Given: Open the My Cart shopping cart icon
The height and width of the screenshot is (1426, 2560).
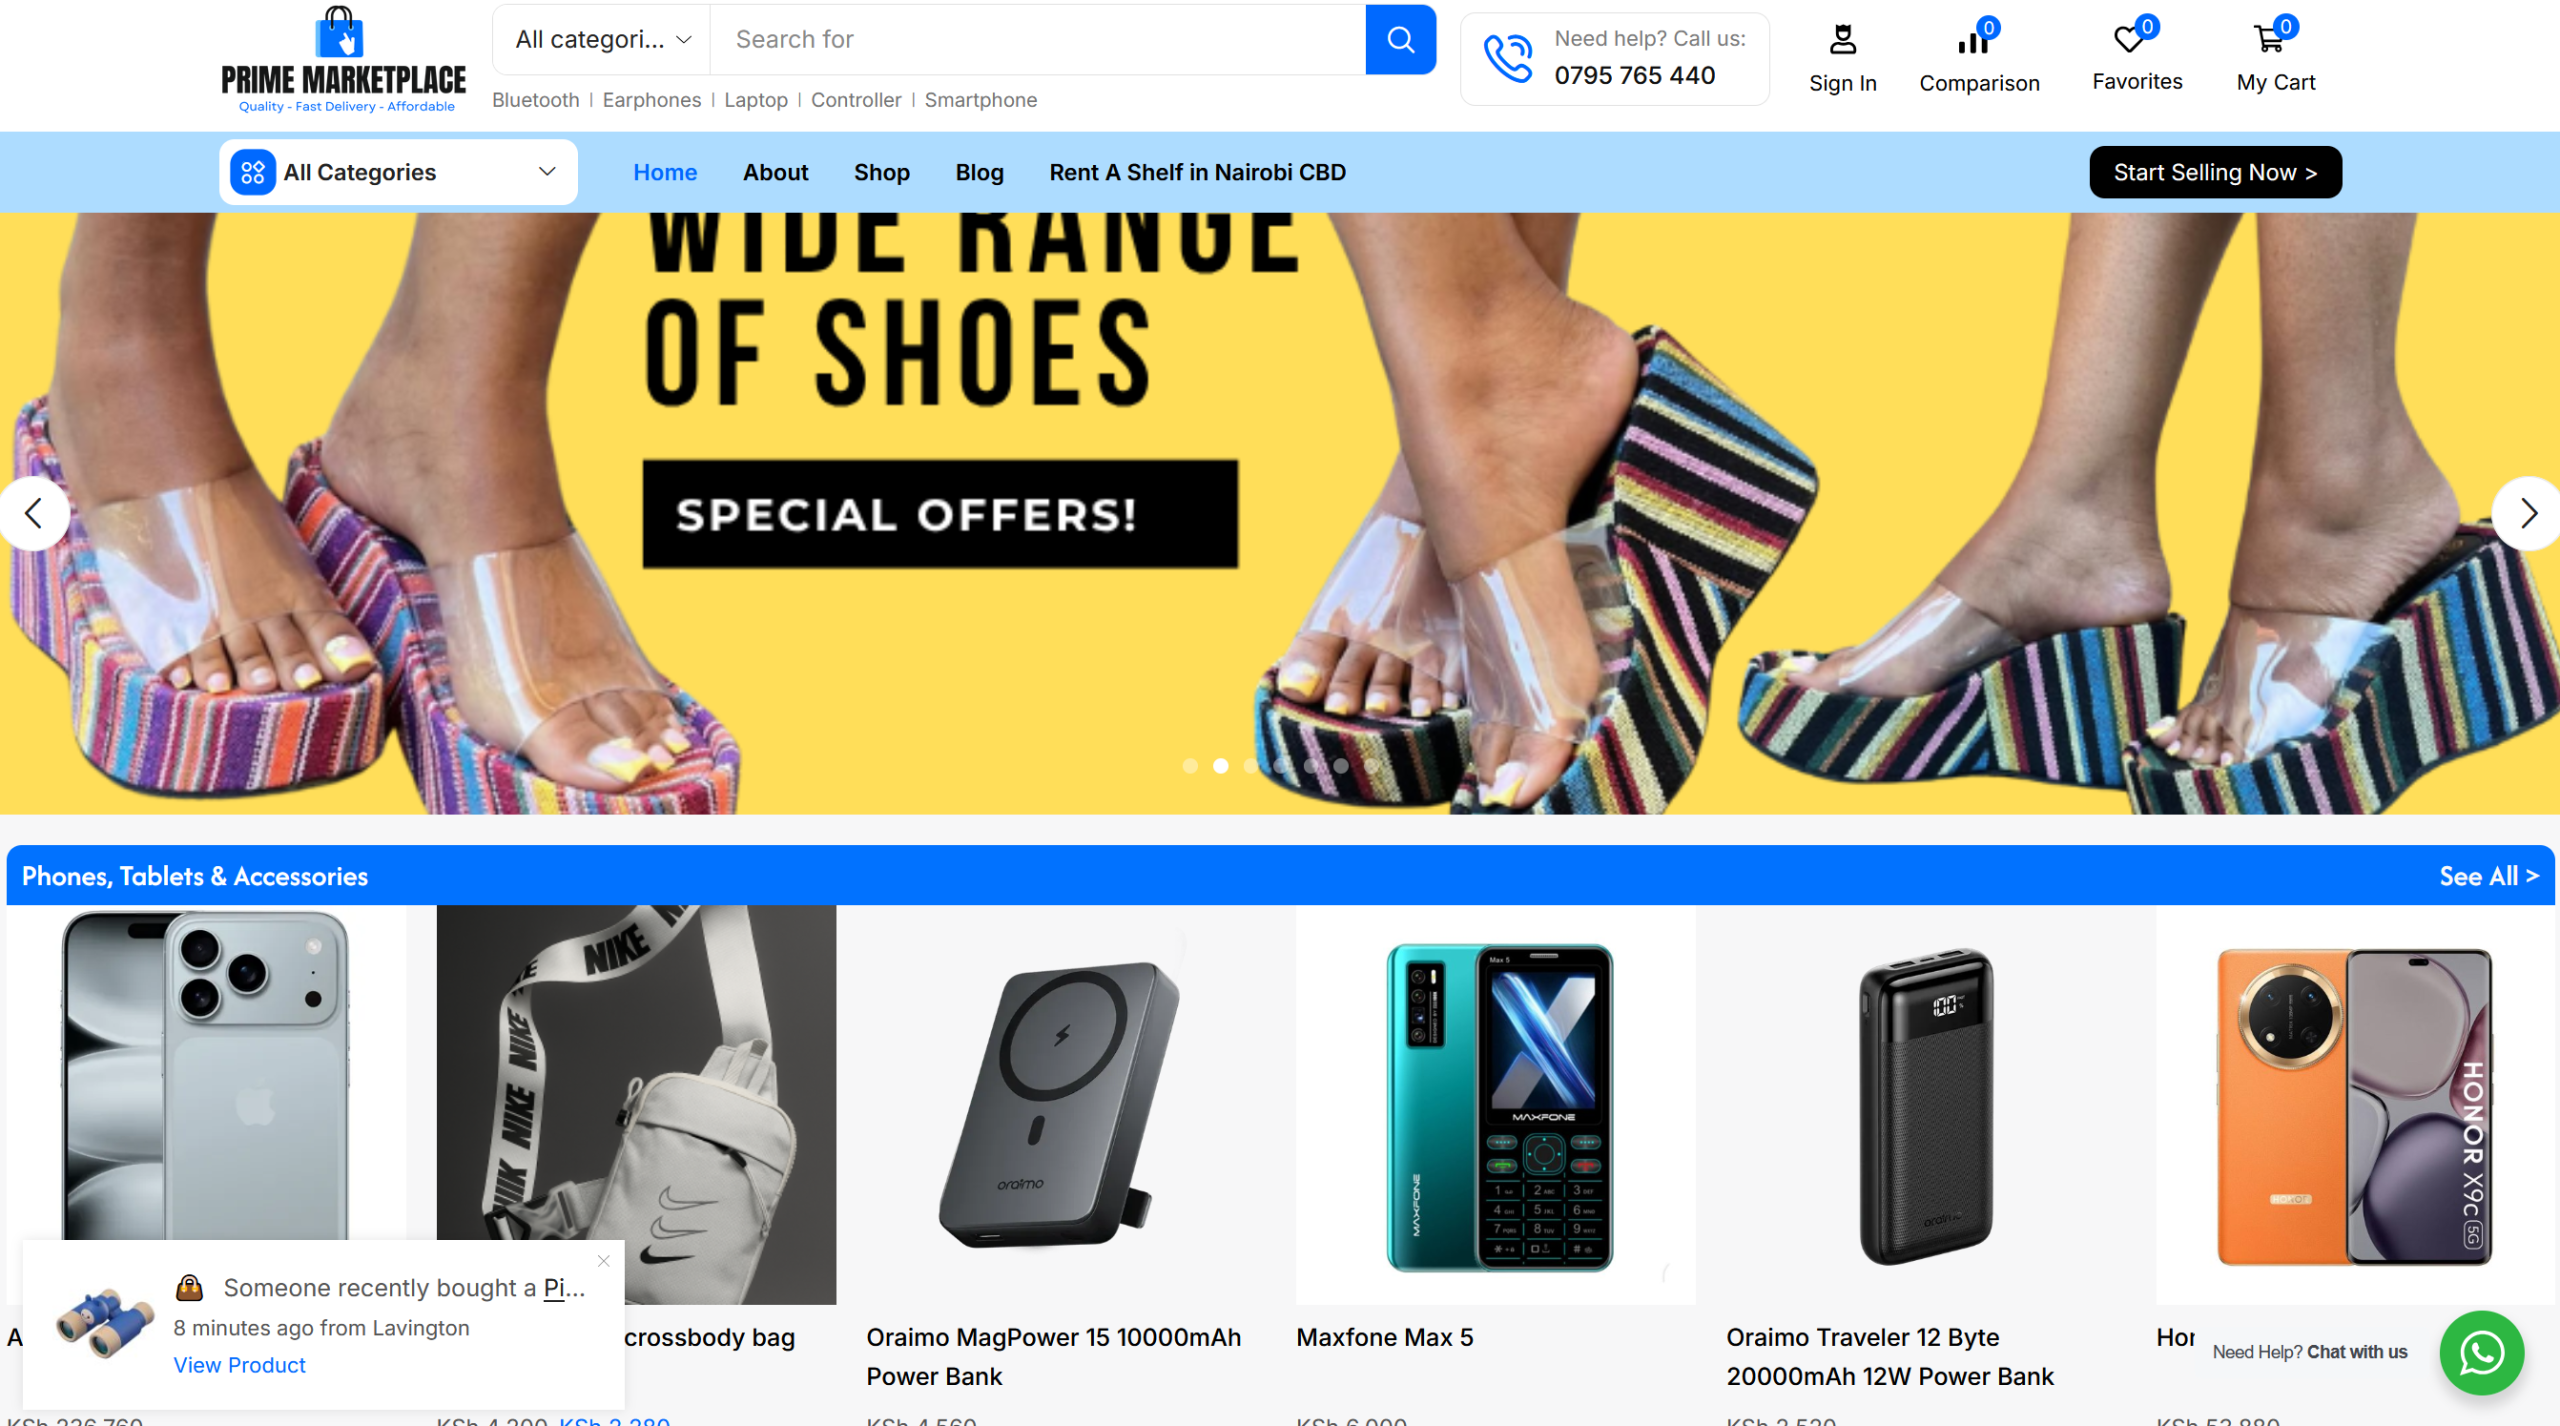Looking at the screenshot, I should click(2268, 40).
